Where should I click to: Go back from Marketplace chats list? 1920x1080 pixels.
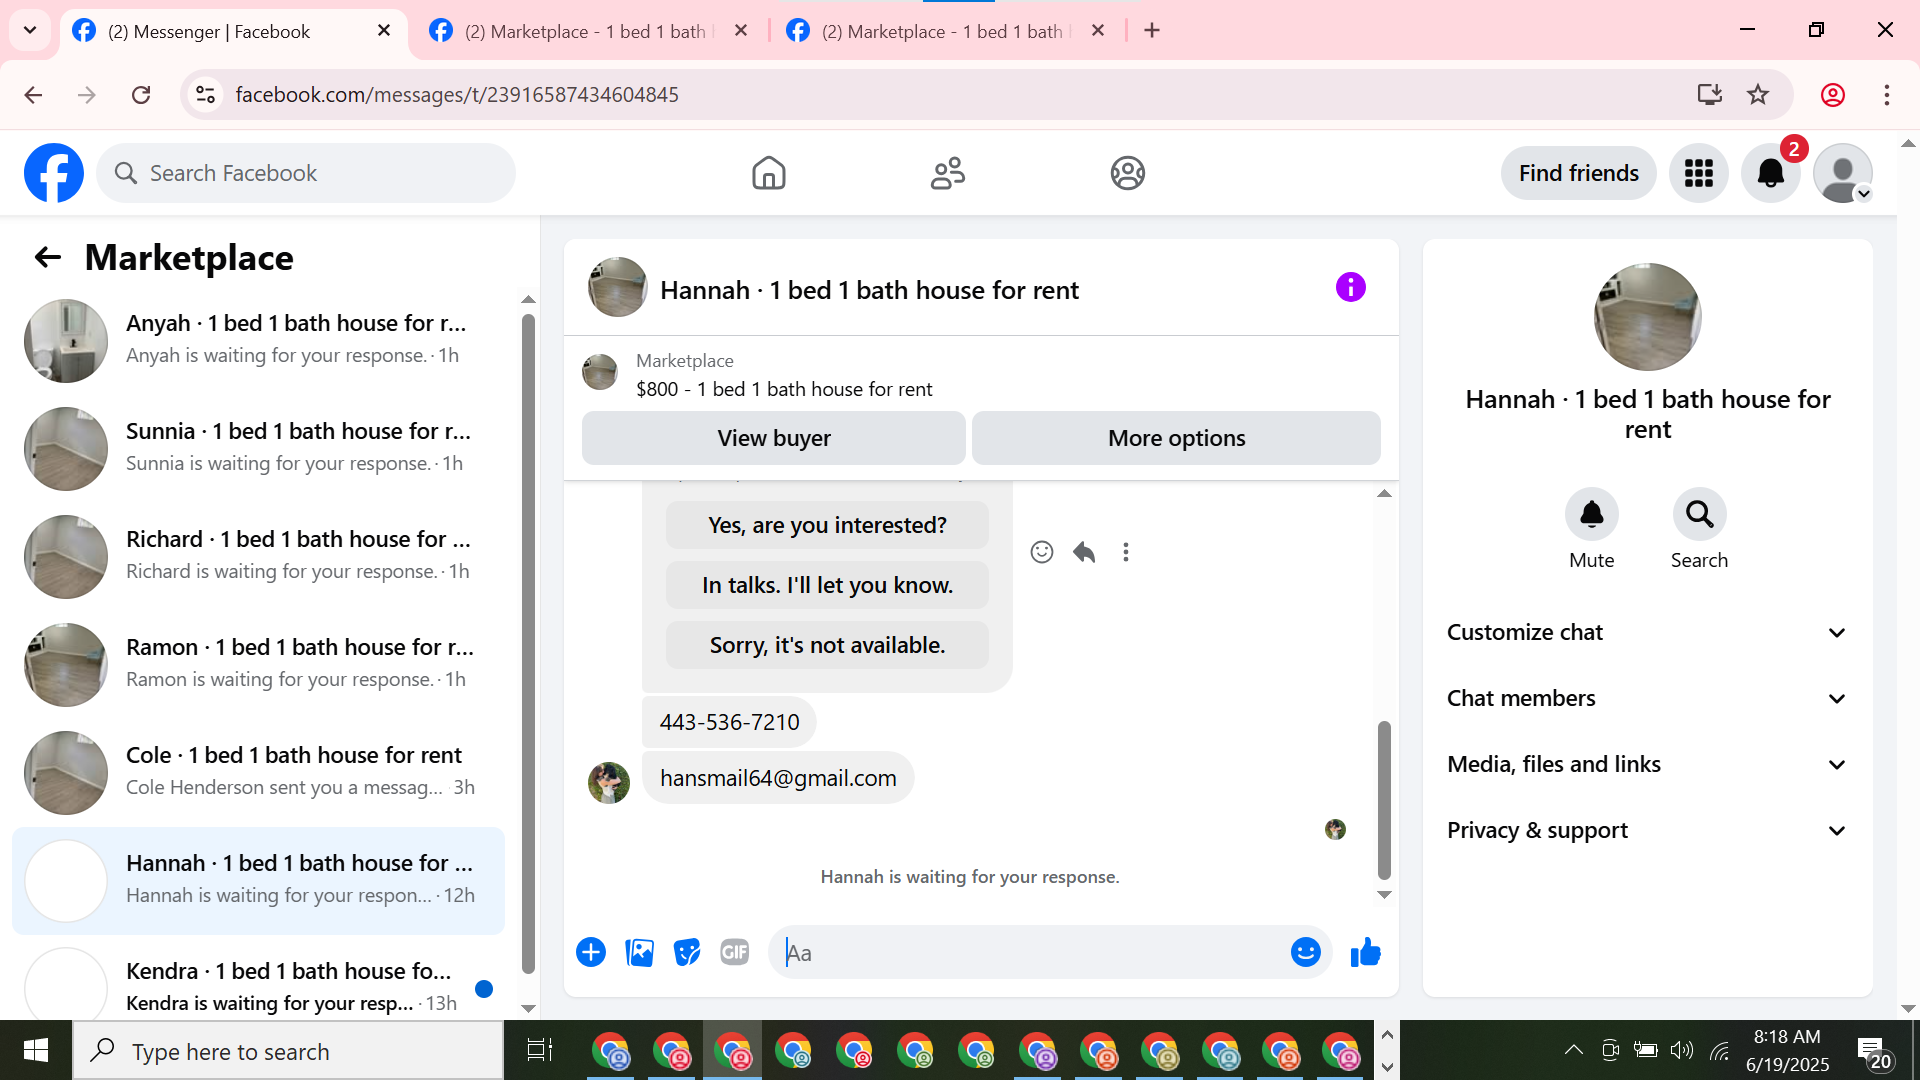click(x=48, y=258)
